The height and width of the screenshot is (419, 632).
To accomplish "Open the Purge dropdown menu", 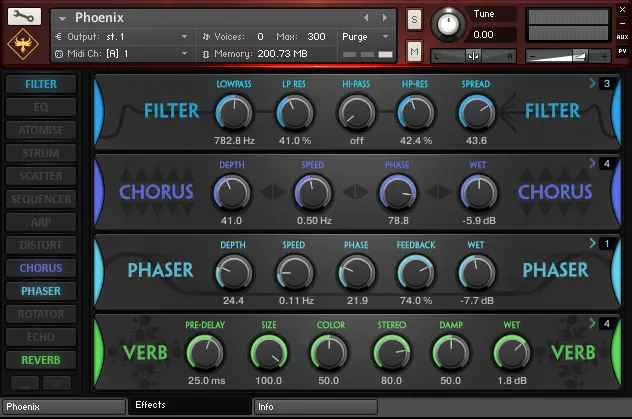I will click(385, 37).
